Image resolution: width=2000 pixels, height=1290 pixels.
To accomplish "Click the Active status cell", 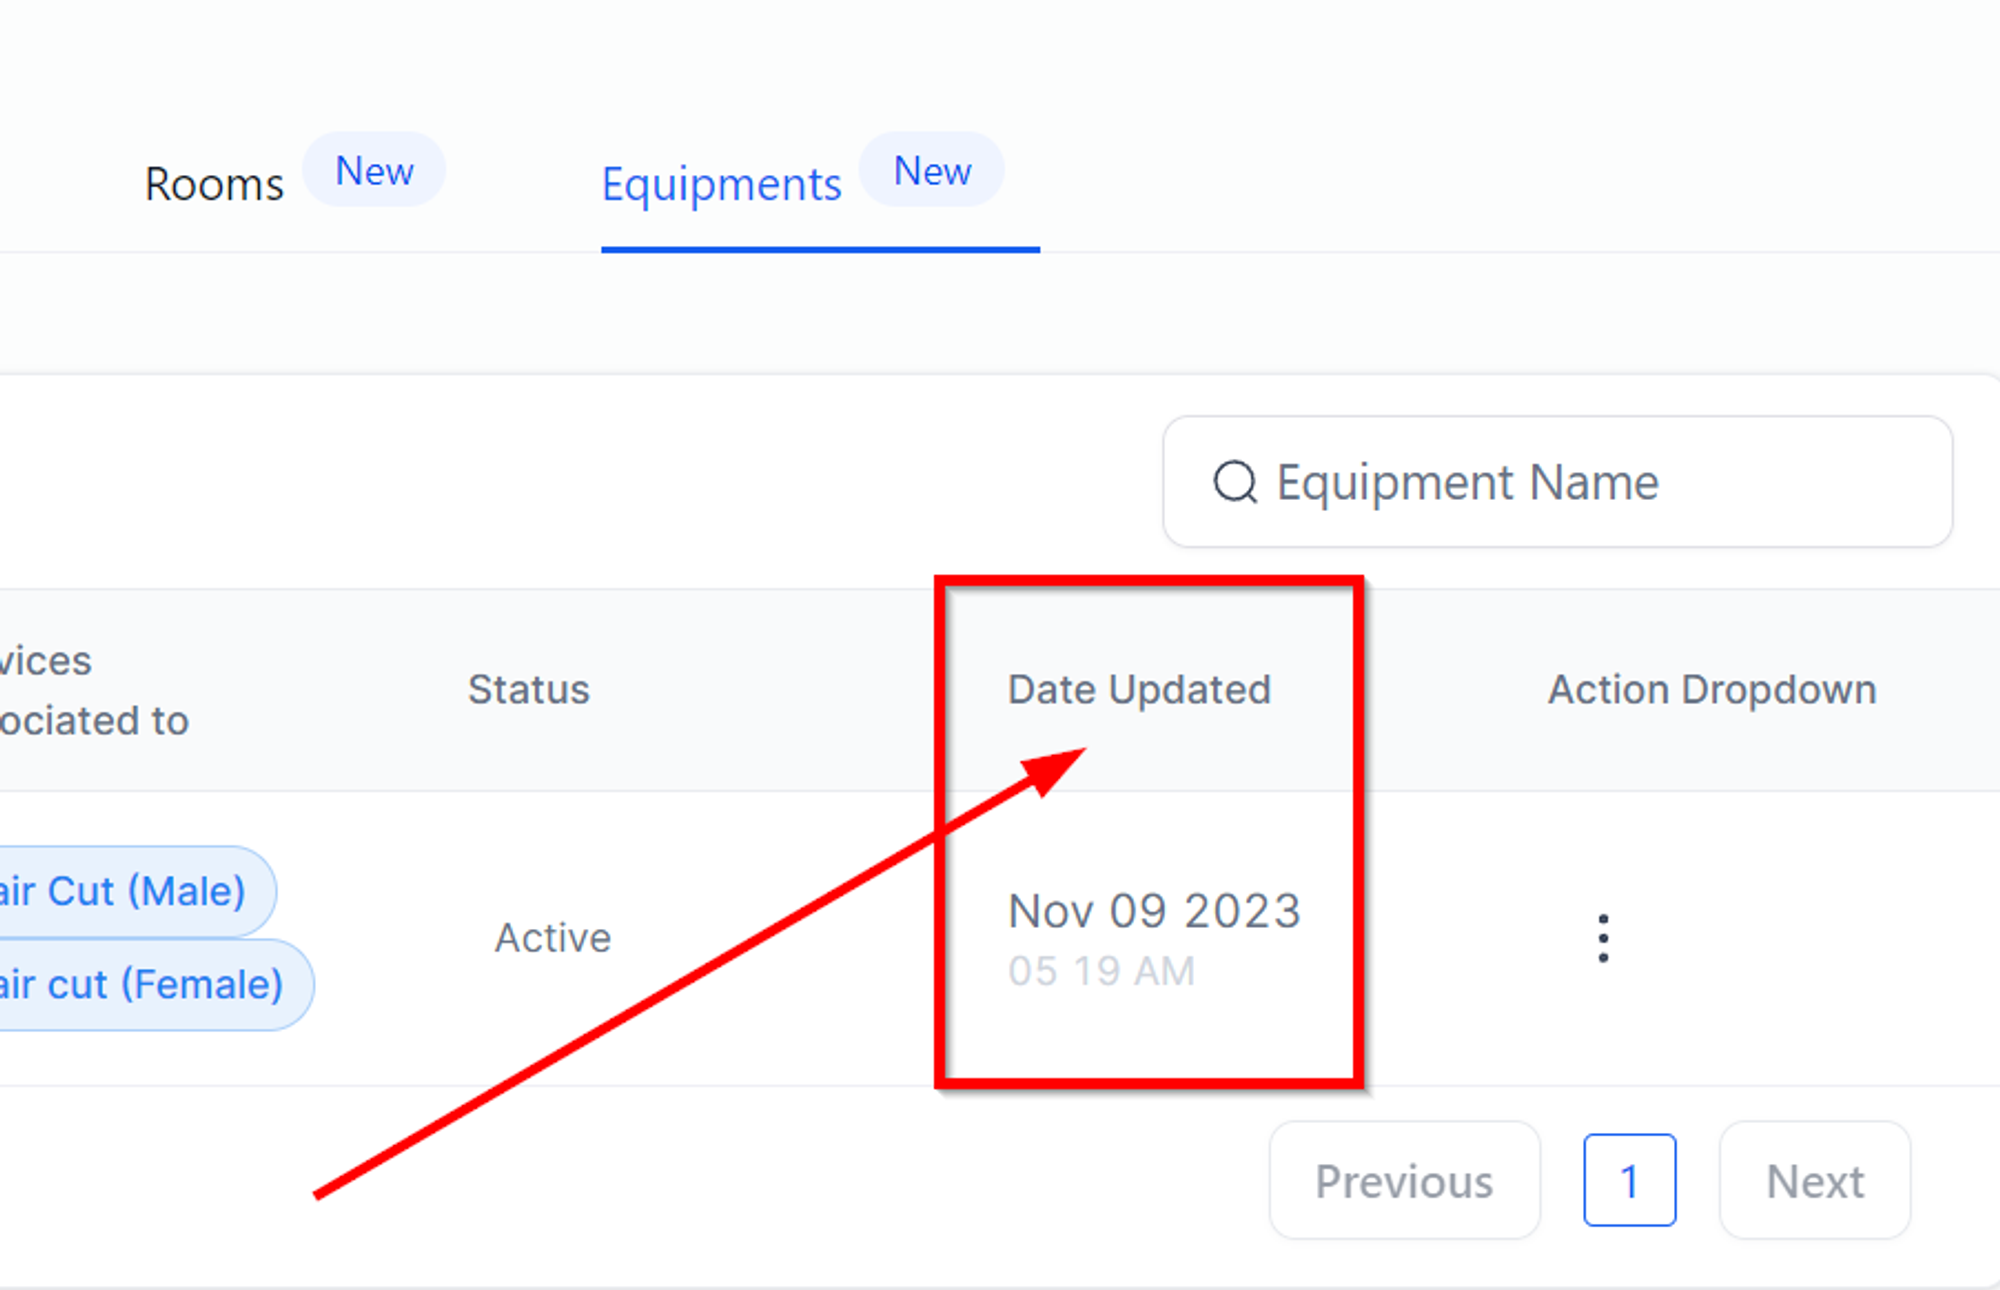I will 553,938.
